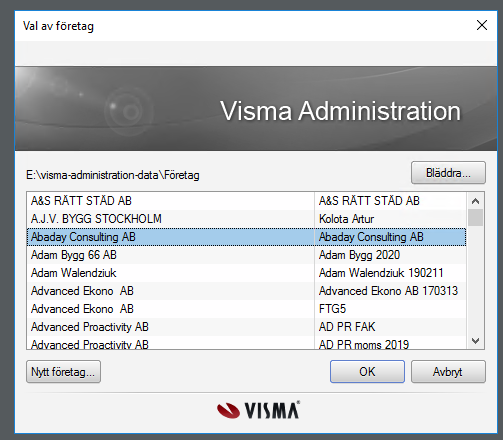This screenshot has width=503, height=440.
Task: Select the Advanced Ekono AB FTG5 row
Action: point(246,309)
